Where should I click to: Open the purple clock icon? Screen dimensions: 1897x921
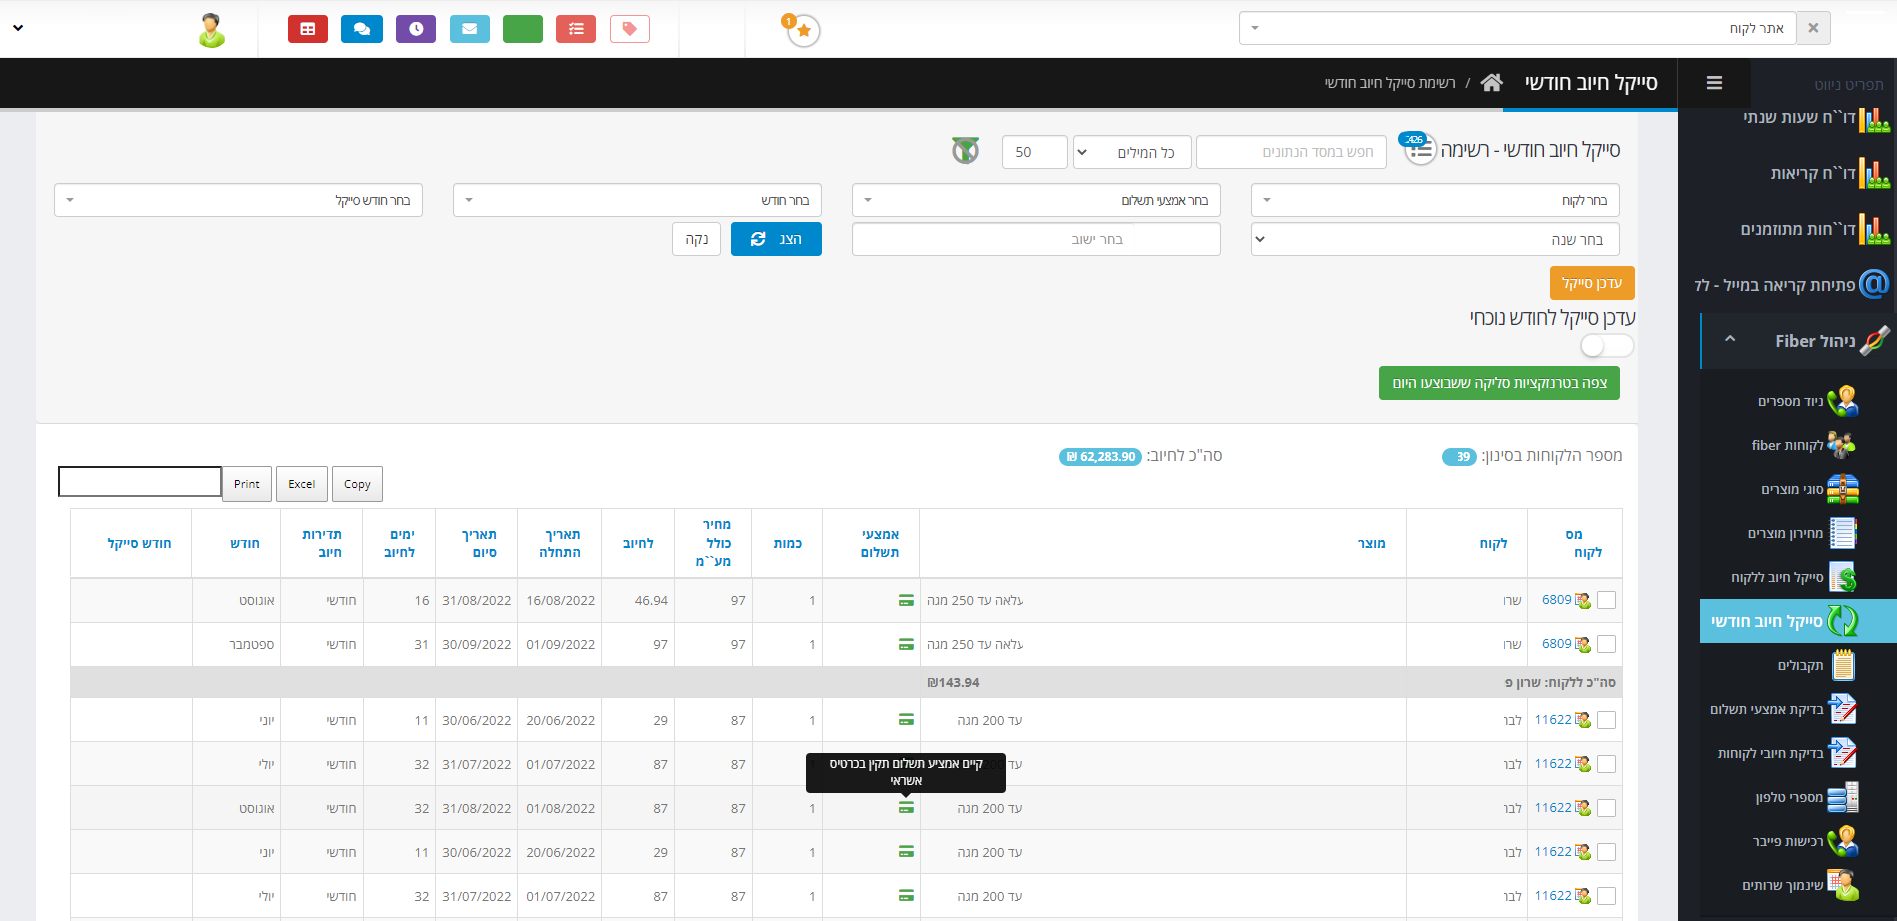pos(416,29)
